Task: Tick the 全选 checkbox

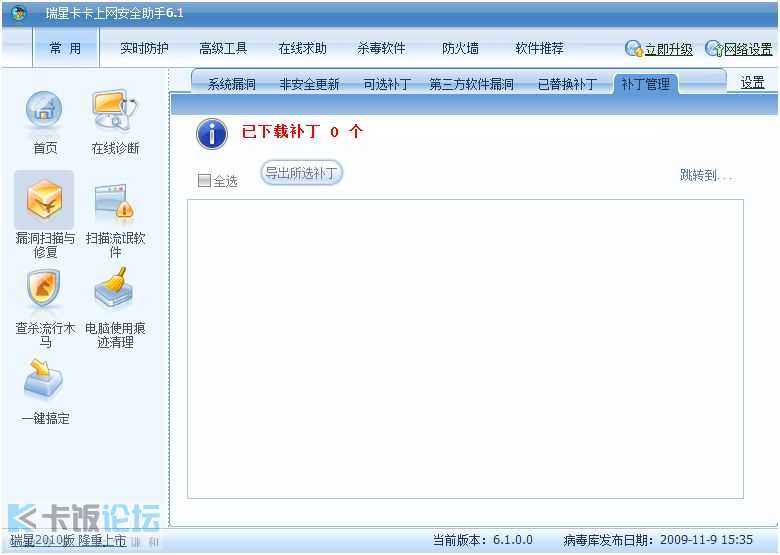Action: click(204, 180)
